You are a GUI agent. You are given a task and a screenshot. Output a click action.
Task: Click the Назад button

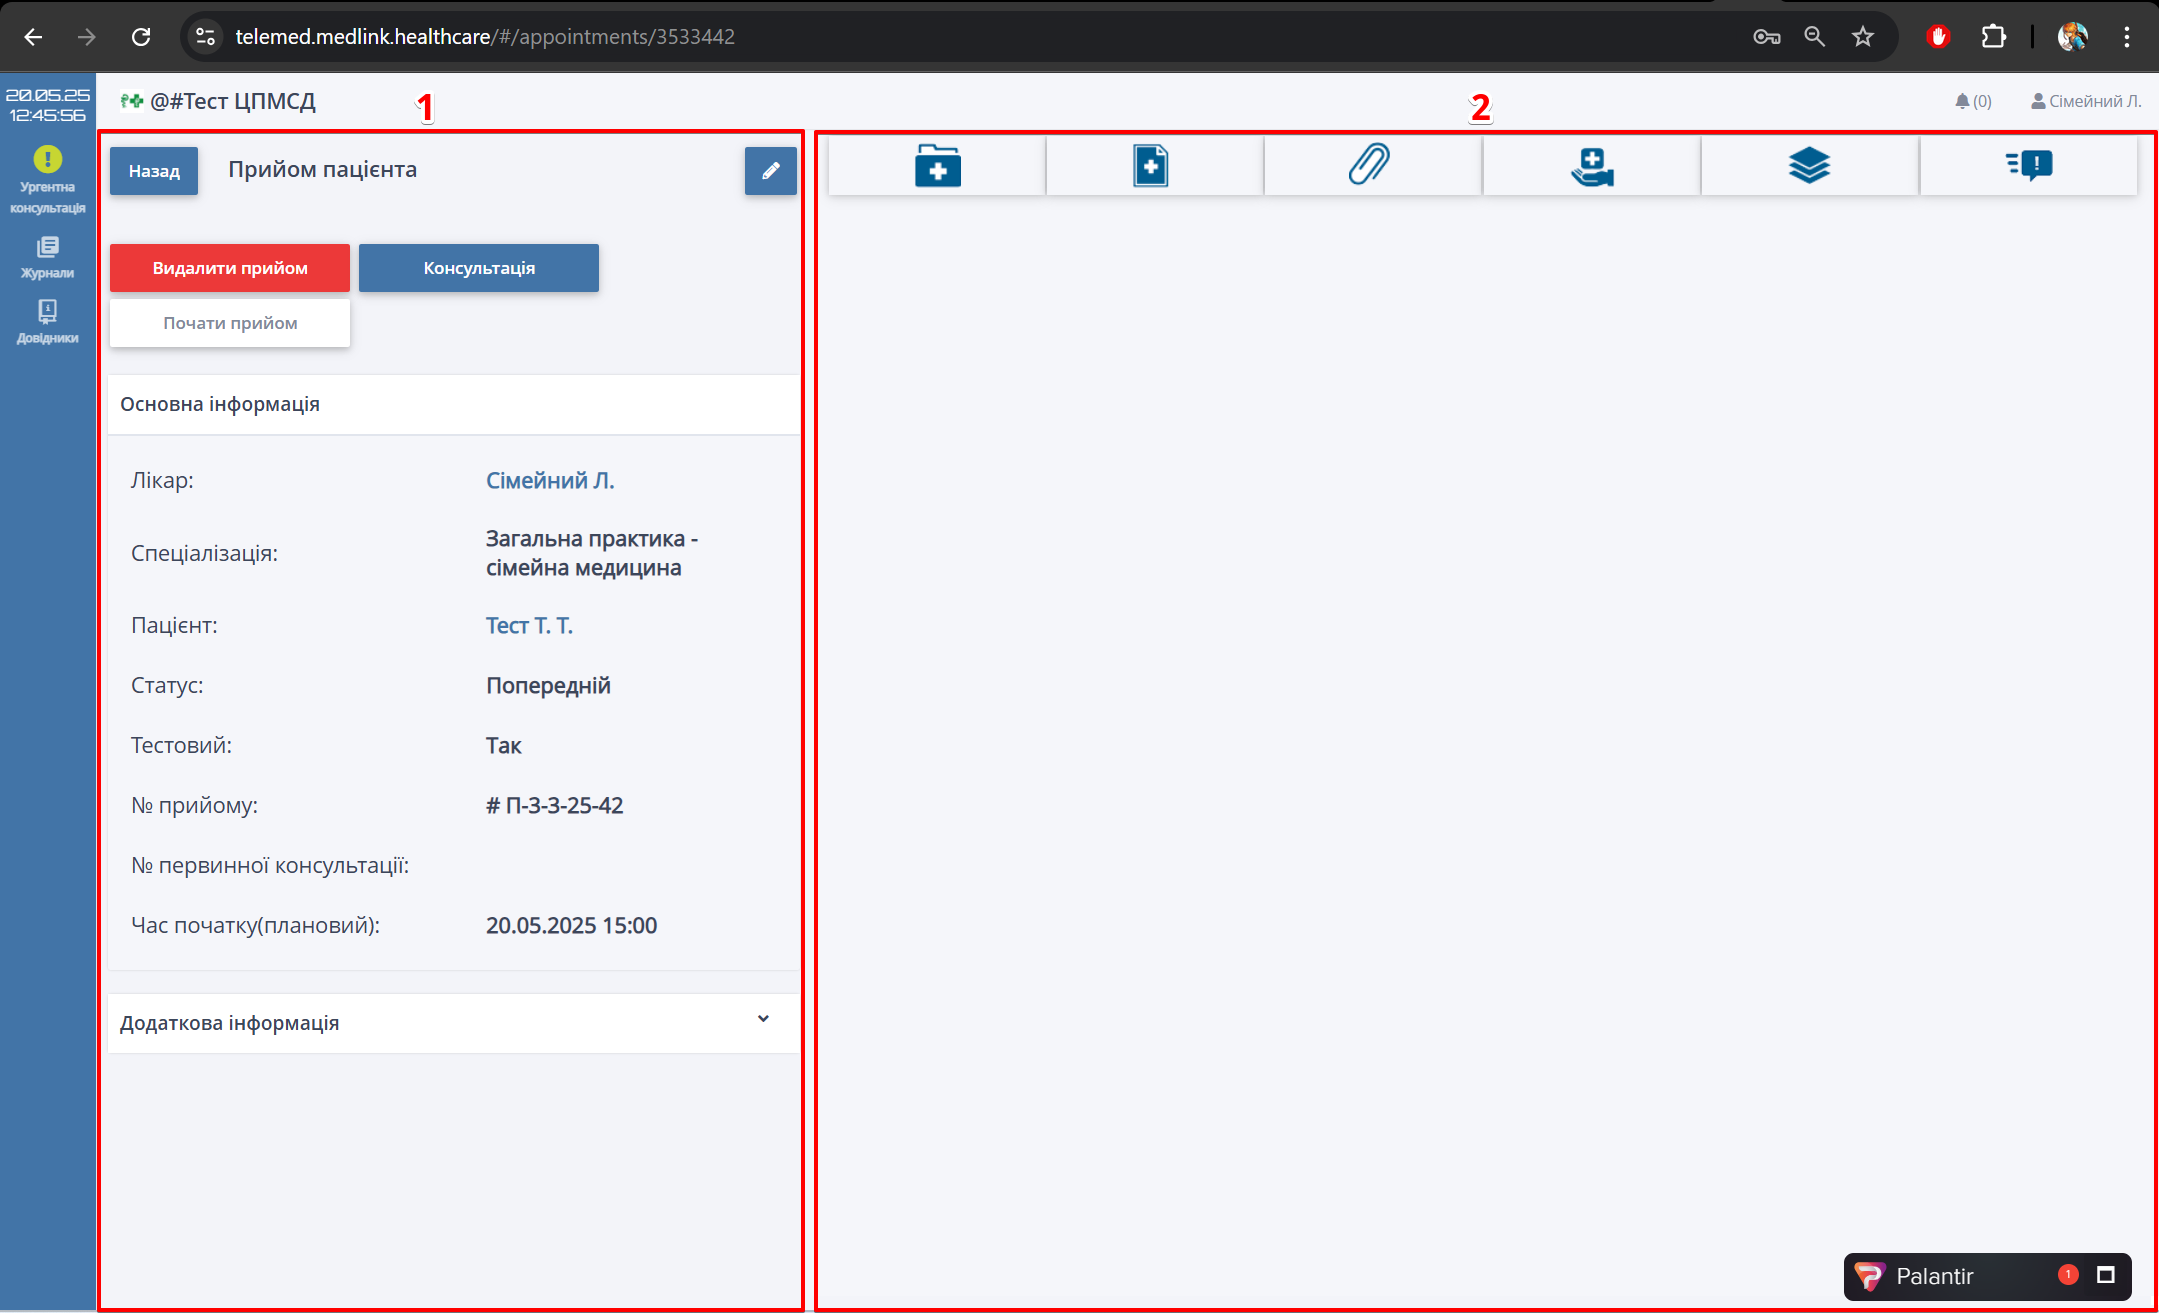(x=154, y=171)
